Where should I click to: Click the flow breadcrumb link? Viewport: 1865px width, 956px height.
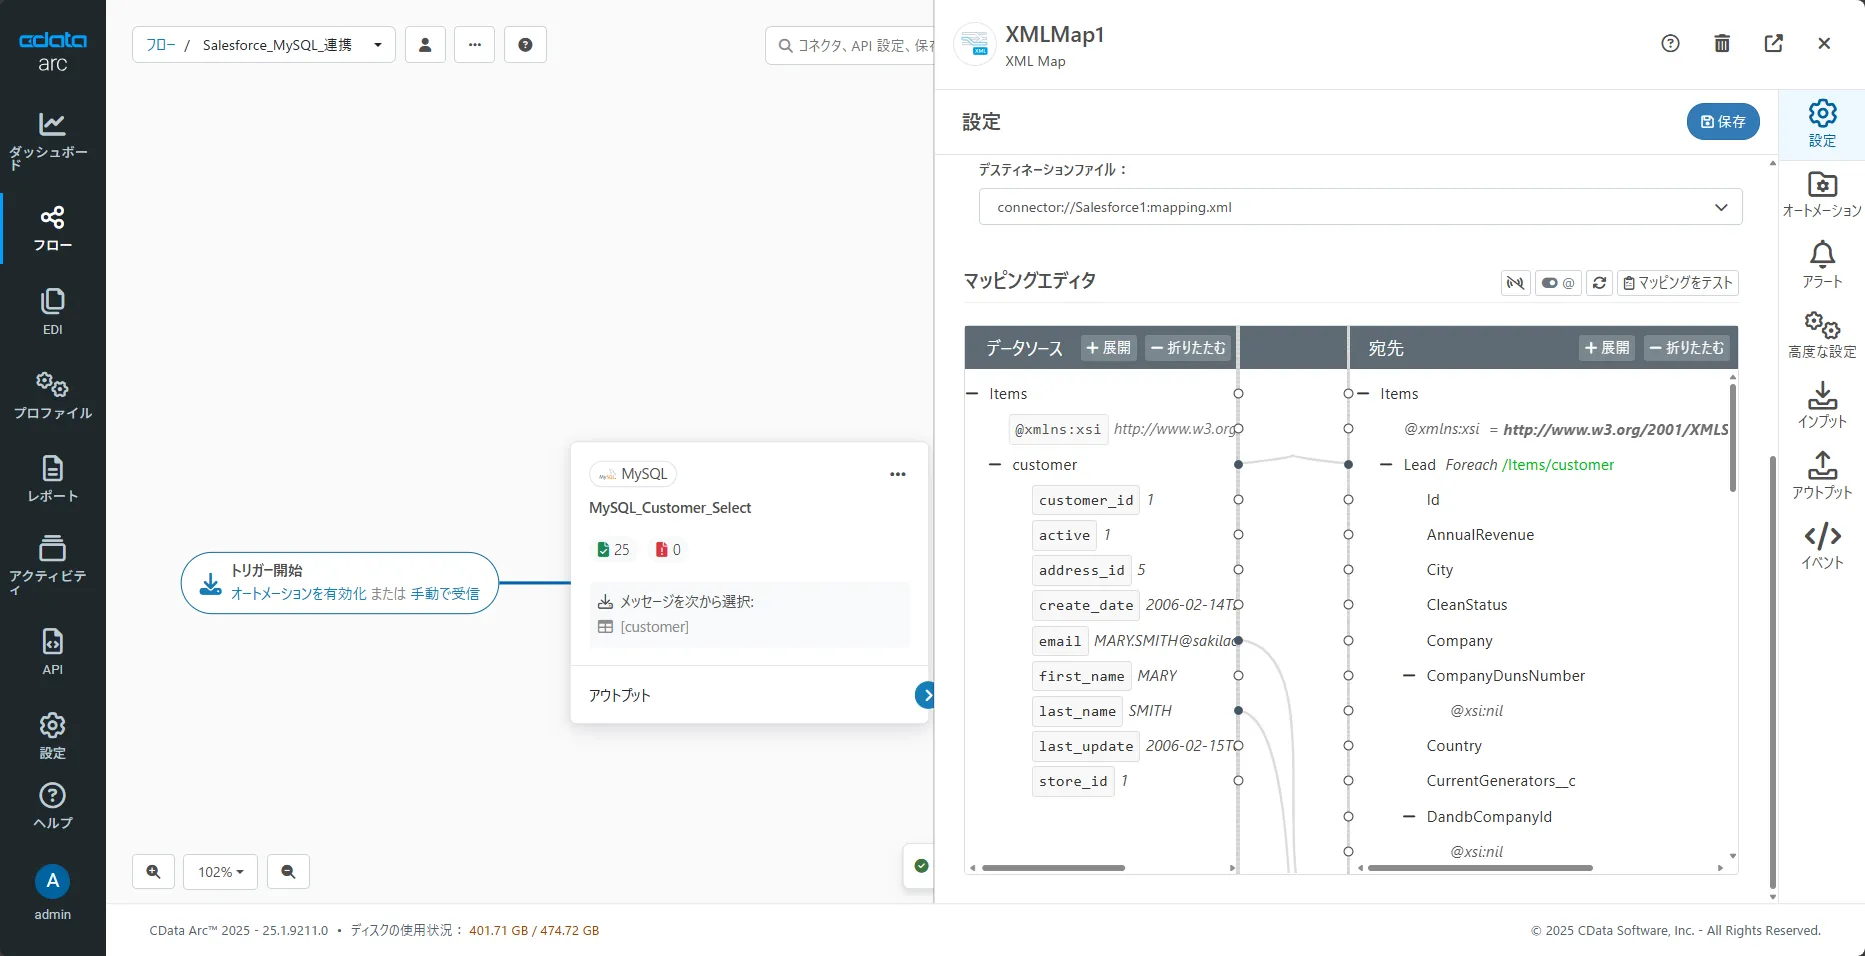point(160,45)
